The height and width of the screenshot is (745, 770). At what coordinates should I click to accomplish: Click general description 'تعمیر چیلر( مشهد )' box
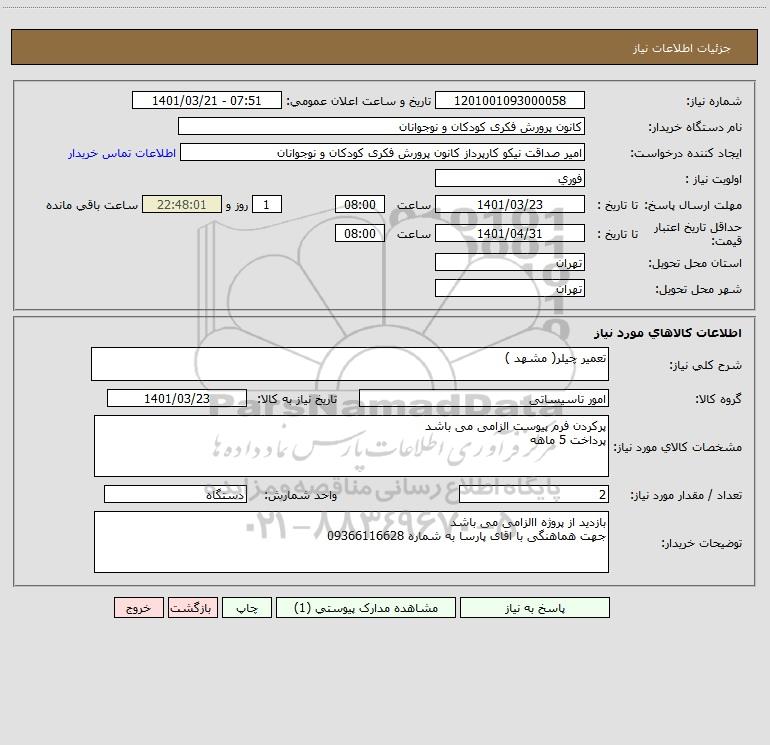350,364
